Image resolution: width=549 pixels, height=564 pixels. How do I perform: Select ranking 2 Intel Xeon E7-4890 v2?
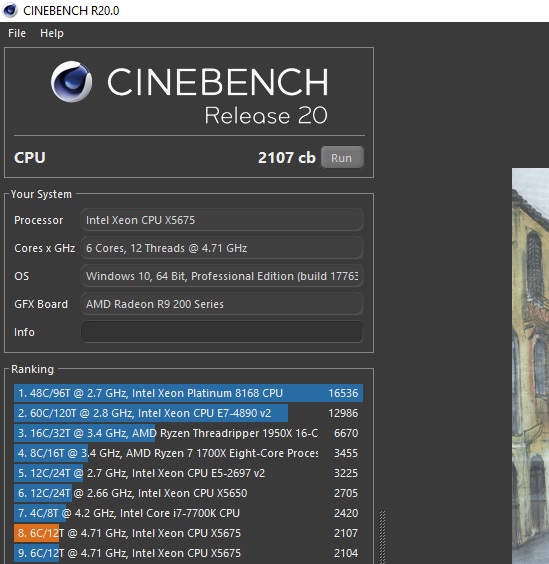click(188, 413)
